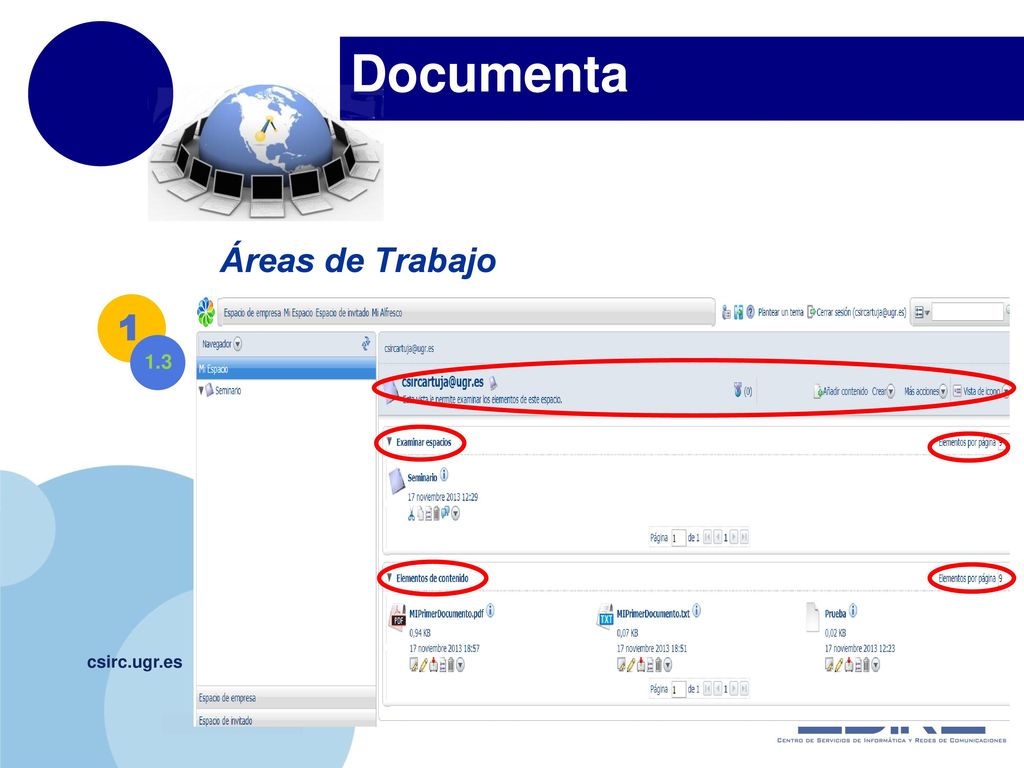
Task: Go to Espacio de empresa in top bar
Action: 252,313
